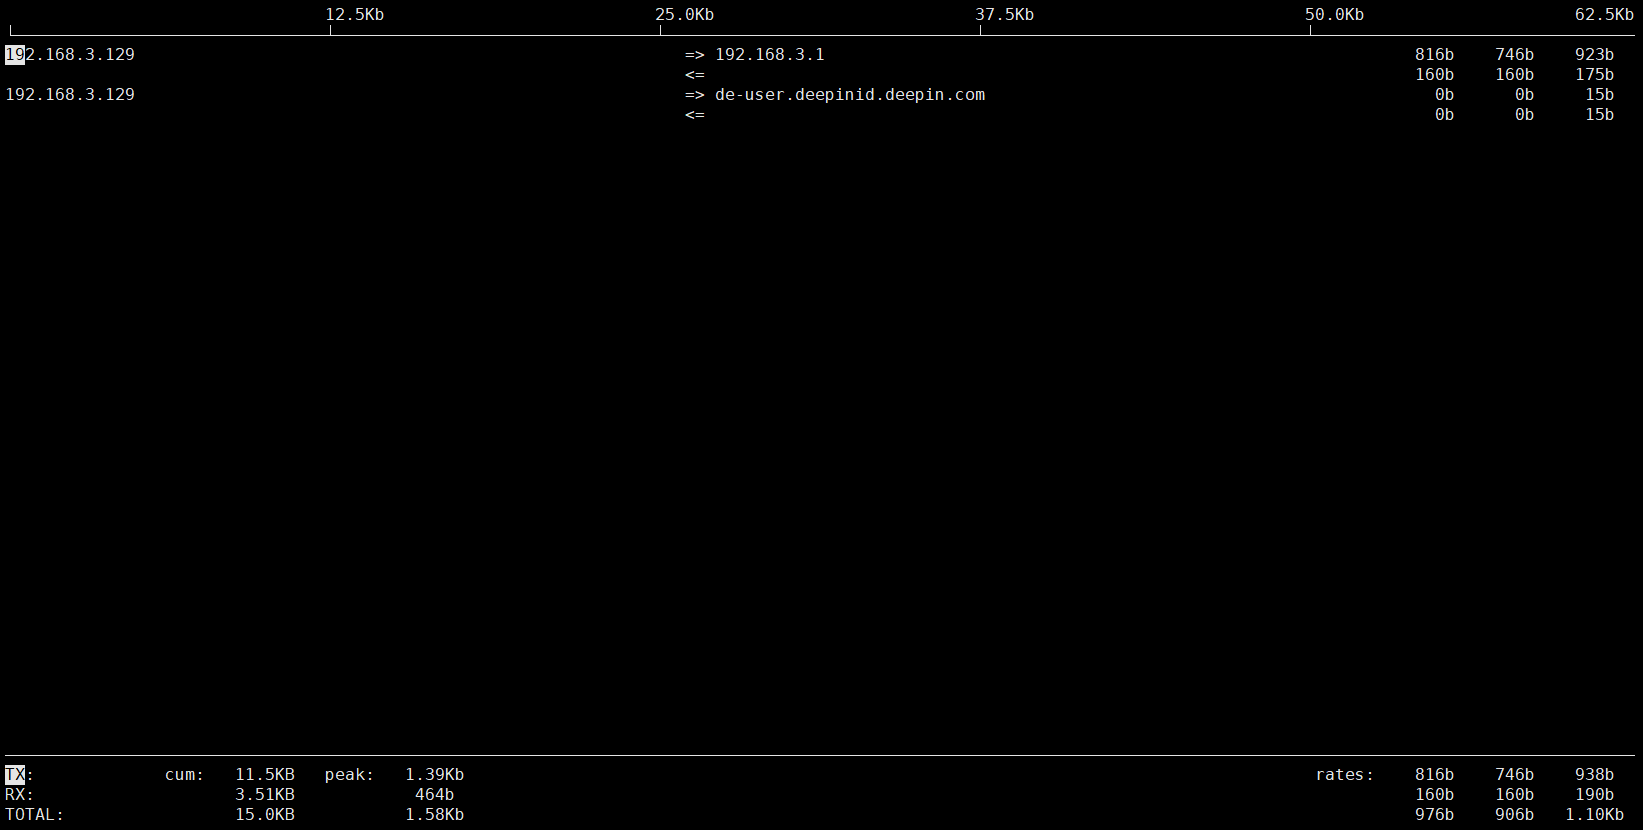Click the 923b rate value
The width and height of the screenshot is (1643, 830).
[x=1595, y=54]
